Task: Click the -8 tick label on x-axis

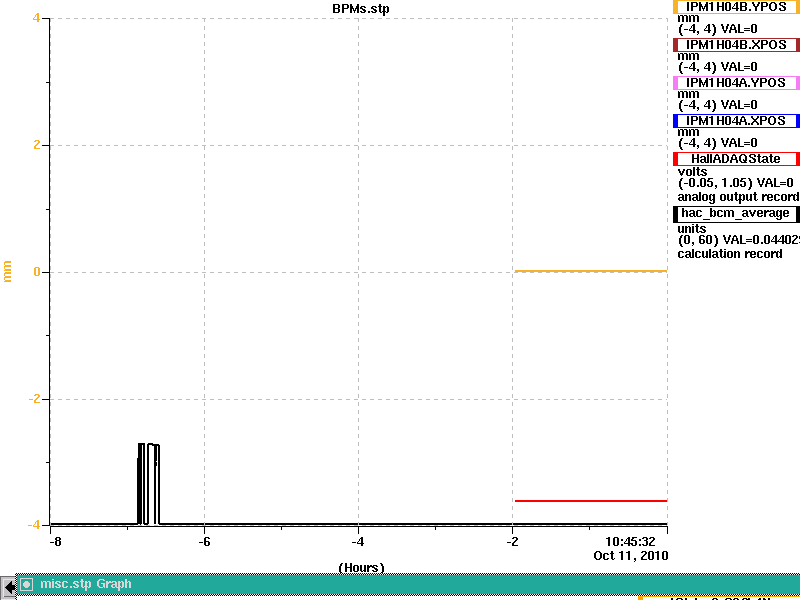Action: point(55,542)
